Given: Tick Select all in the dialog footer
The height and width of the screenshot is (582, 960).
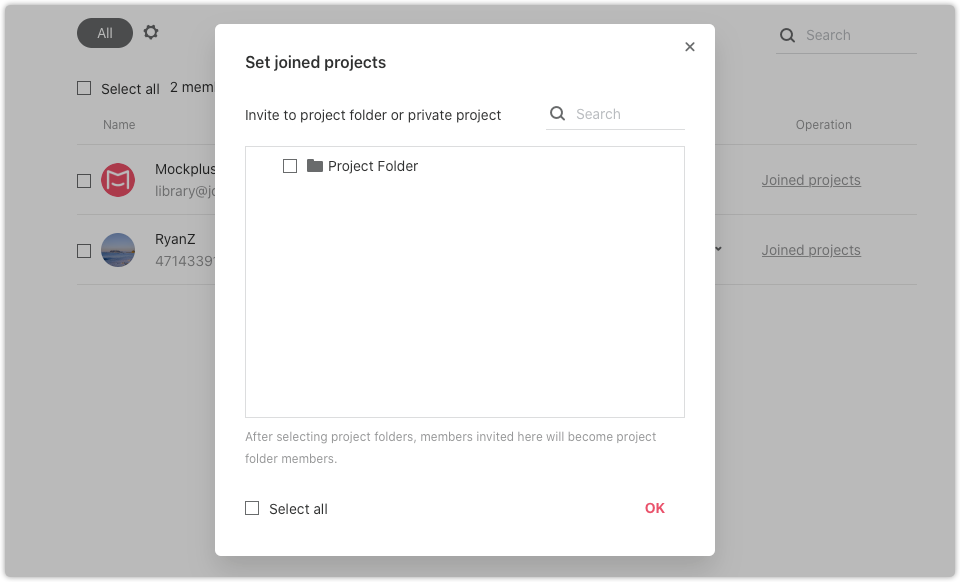Looking at the screenshot, I should click(252, 508).
